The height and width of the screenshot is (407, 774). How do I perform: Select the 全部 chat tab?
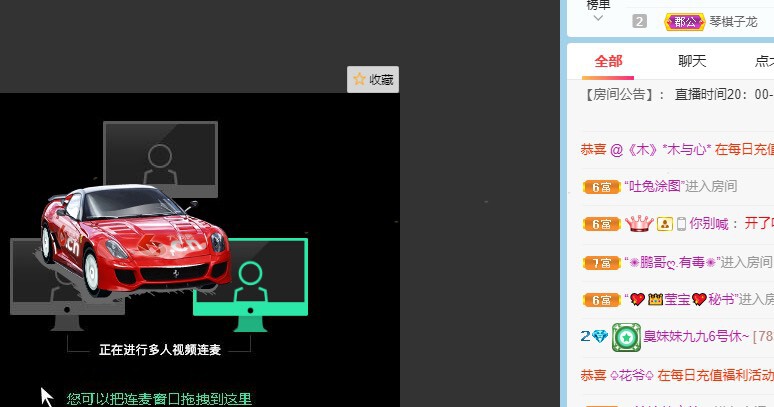[608, 61]
